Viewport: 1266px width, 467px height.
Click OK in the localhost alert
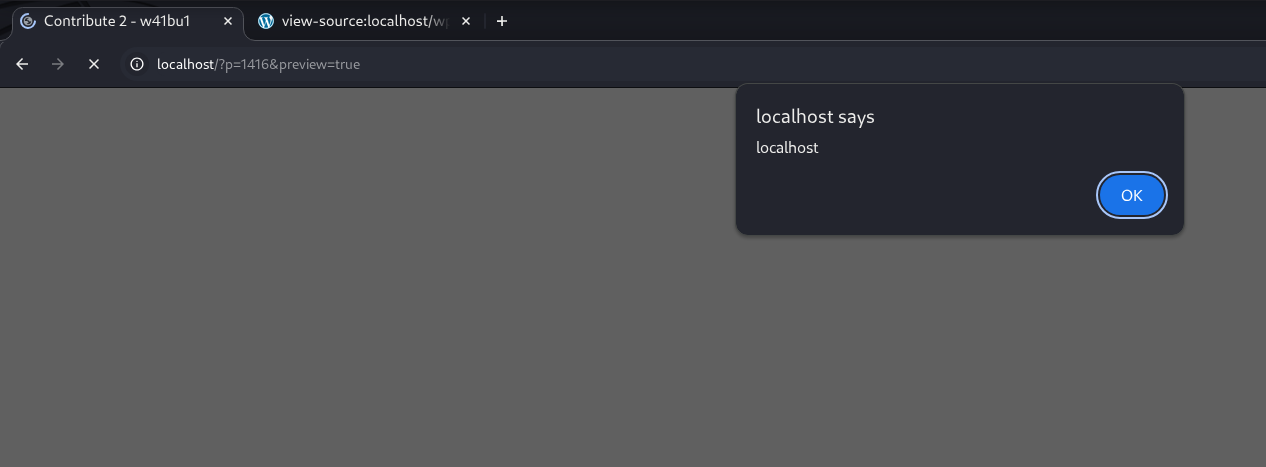(x=1131, y=195)
